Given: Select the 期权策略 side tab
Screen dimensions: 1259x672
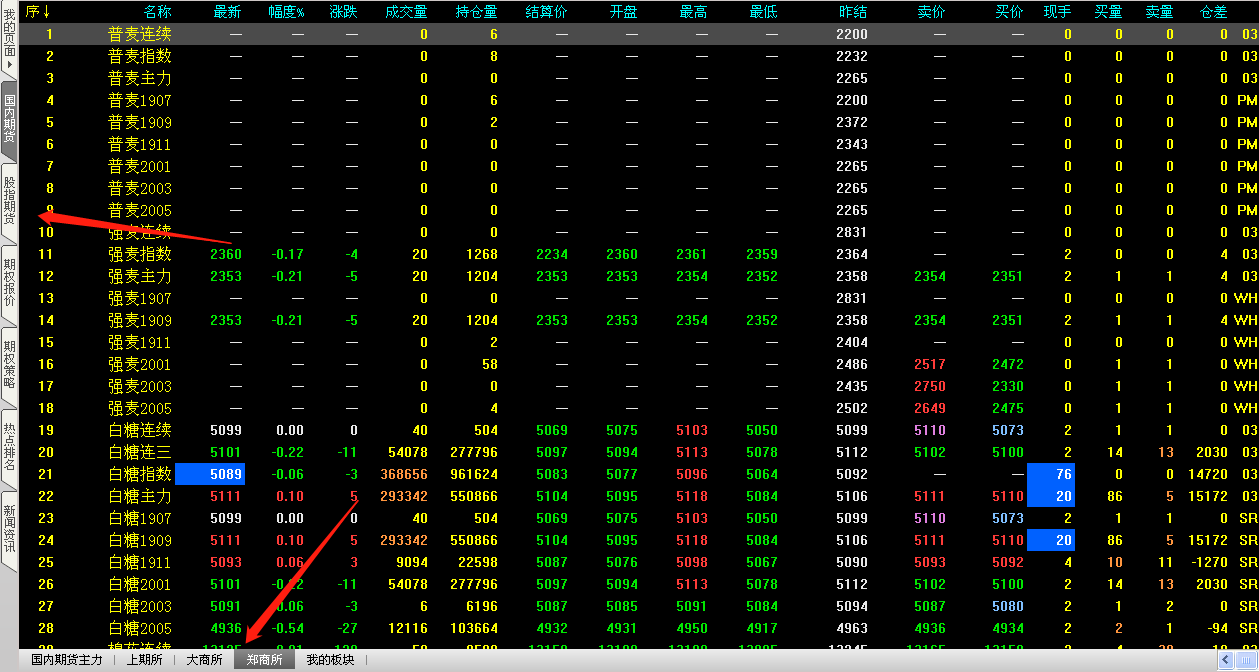Looking at the screenshot, I should [9, 364].
